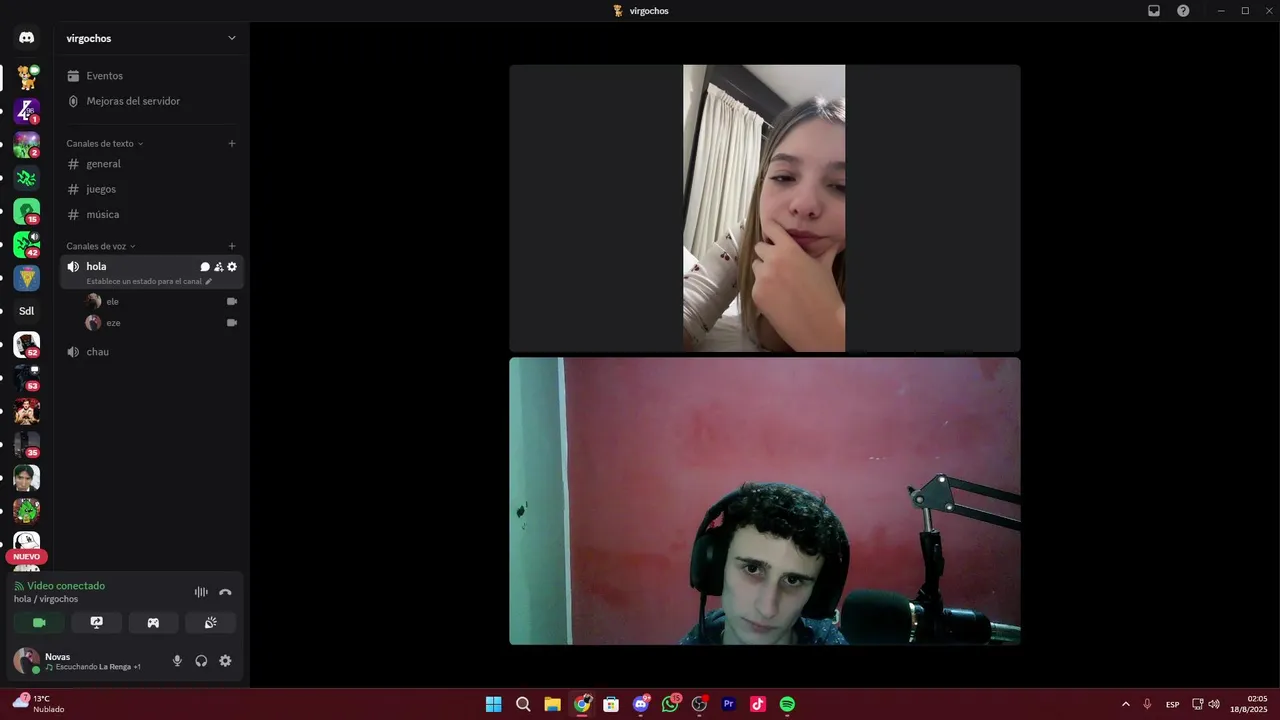This screenshot has height=720, width=1280.
Task: Start an activity with game controller icon
Action: [153, 622]
